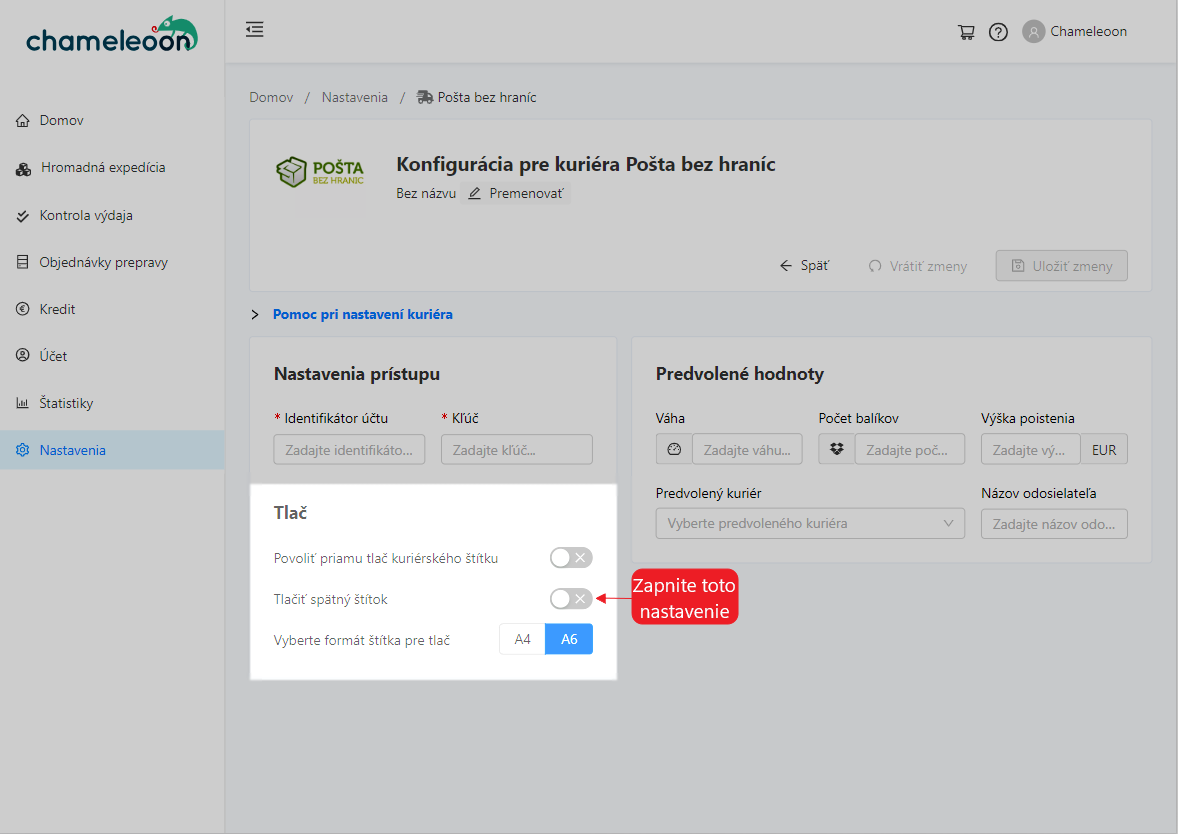Viewport: 1178px width, 834px height.
Task: Click the package count boxes icon
Action: pyautogui.click(x=837, y=450)
